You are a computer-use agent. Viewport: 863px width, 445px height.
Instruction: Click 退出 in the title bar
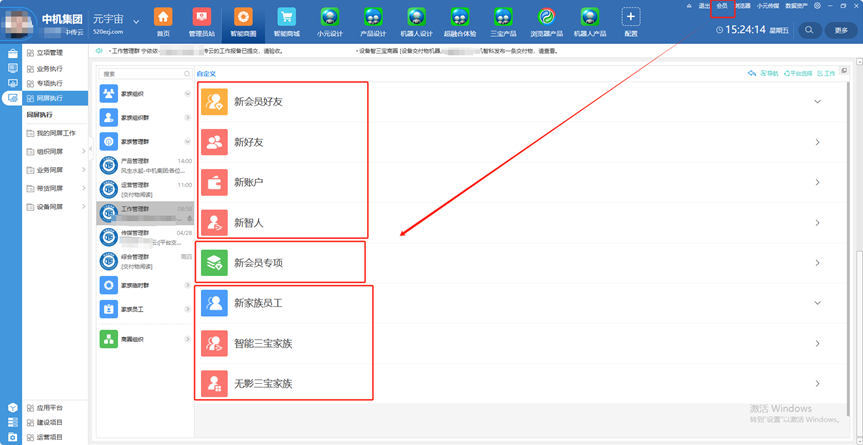(704, 6)
